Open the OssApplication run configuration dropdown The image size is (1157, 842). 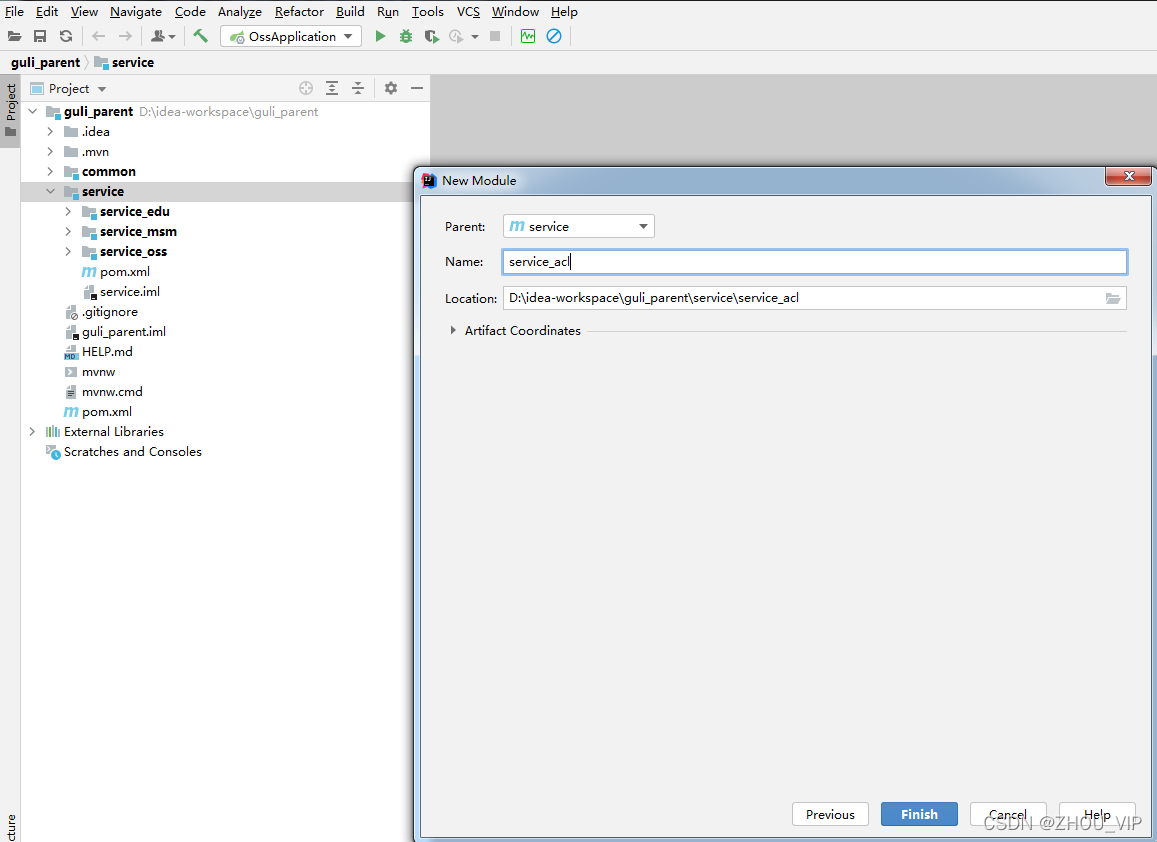click(x=291, y=36)
